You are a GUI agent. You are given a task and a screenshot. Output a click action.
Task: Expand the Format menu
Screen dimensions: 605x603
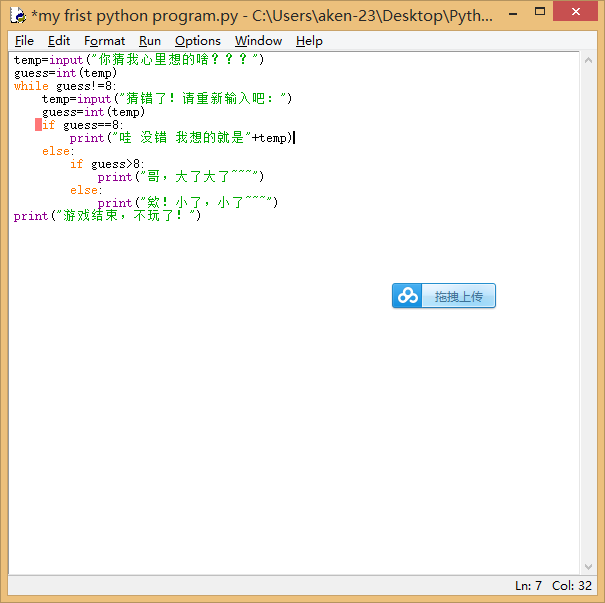104,41
